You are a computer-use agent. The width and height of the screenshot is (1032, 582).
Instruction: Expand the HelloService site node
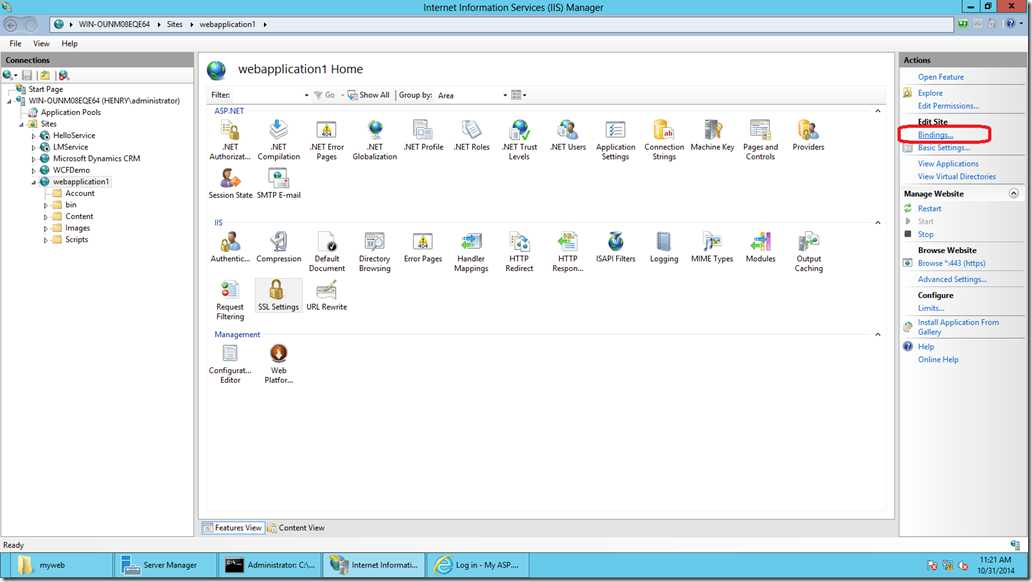pyautogui.click(x=34, y=136)
